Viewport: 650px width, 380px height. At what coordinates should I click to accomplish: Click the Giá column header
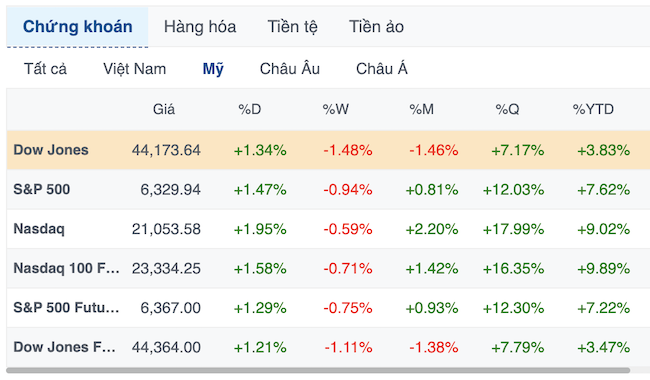click(x=164, y=109)
